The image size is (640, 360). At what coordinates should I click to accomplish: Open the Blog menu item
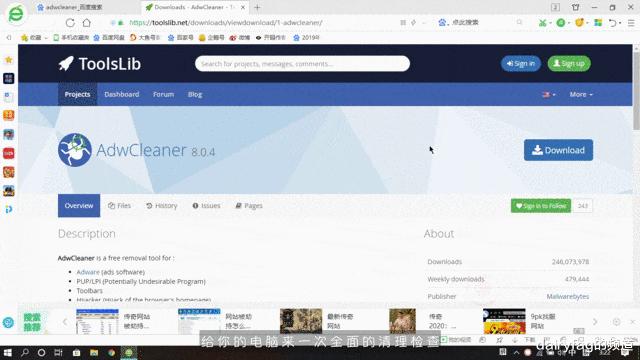(x=195, y=94)
